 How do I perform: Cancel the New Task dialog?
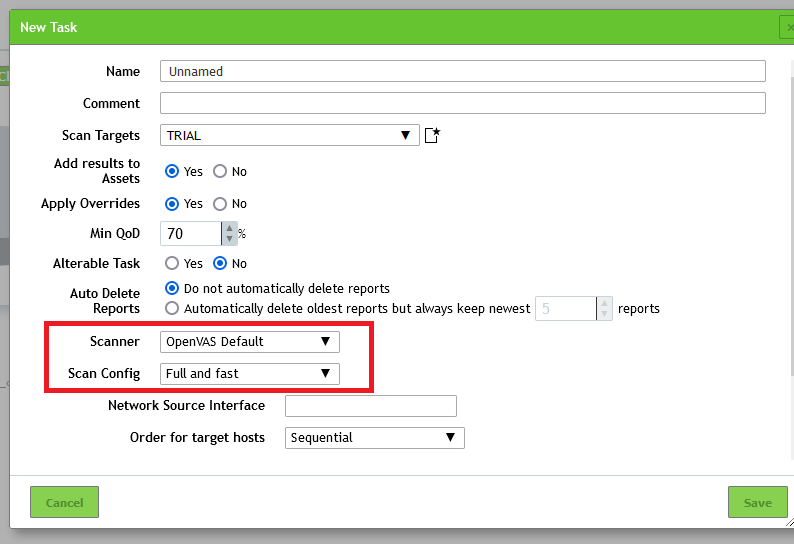[x=64, y=502]
